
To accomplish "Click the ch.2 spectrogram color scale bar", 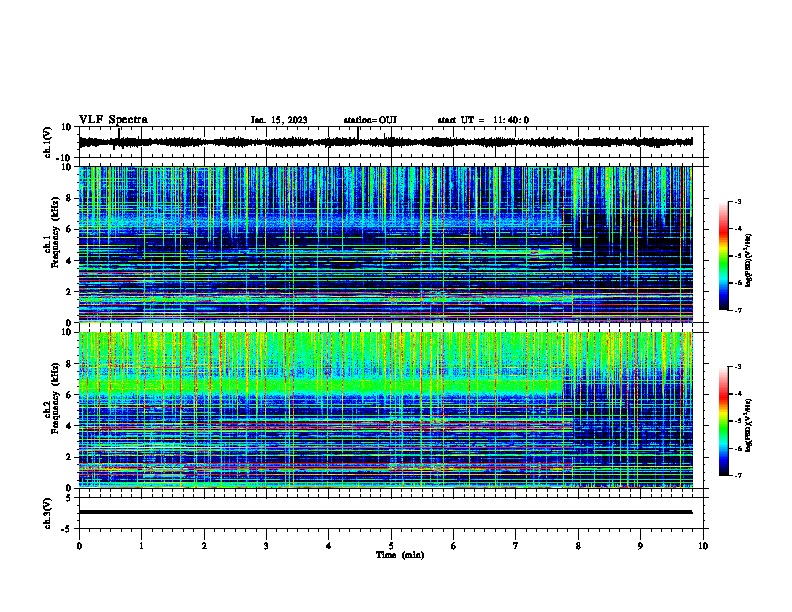I will (724, 421).
